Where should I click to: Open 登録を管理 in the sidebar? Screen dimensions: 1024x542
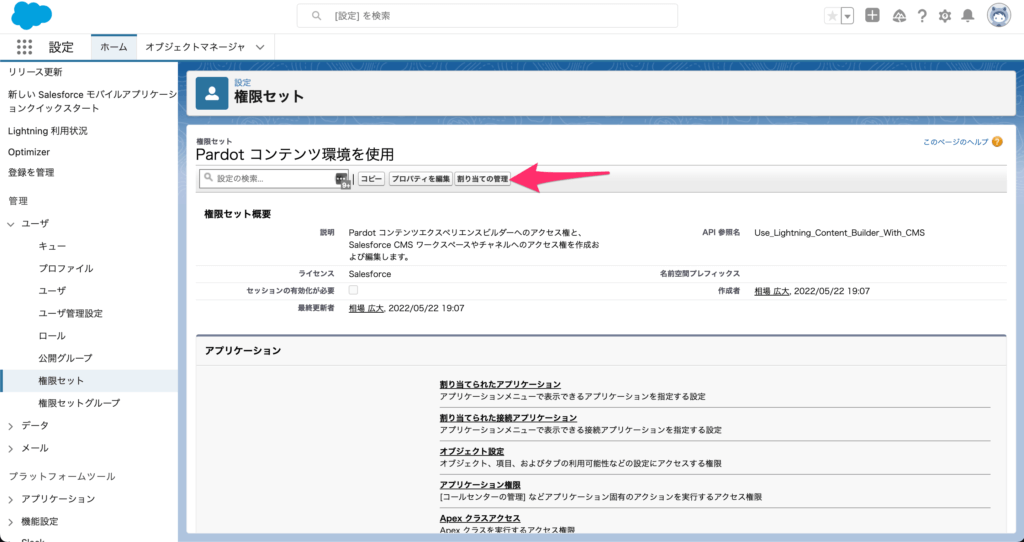[x=31, y=172]
